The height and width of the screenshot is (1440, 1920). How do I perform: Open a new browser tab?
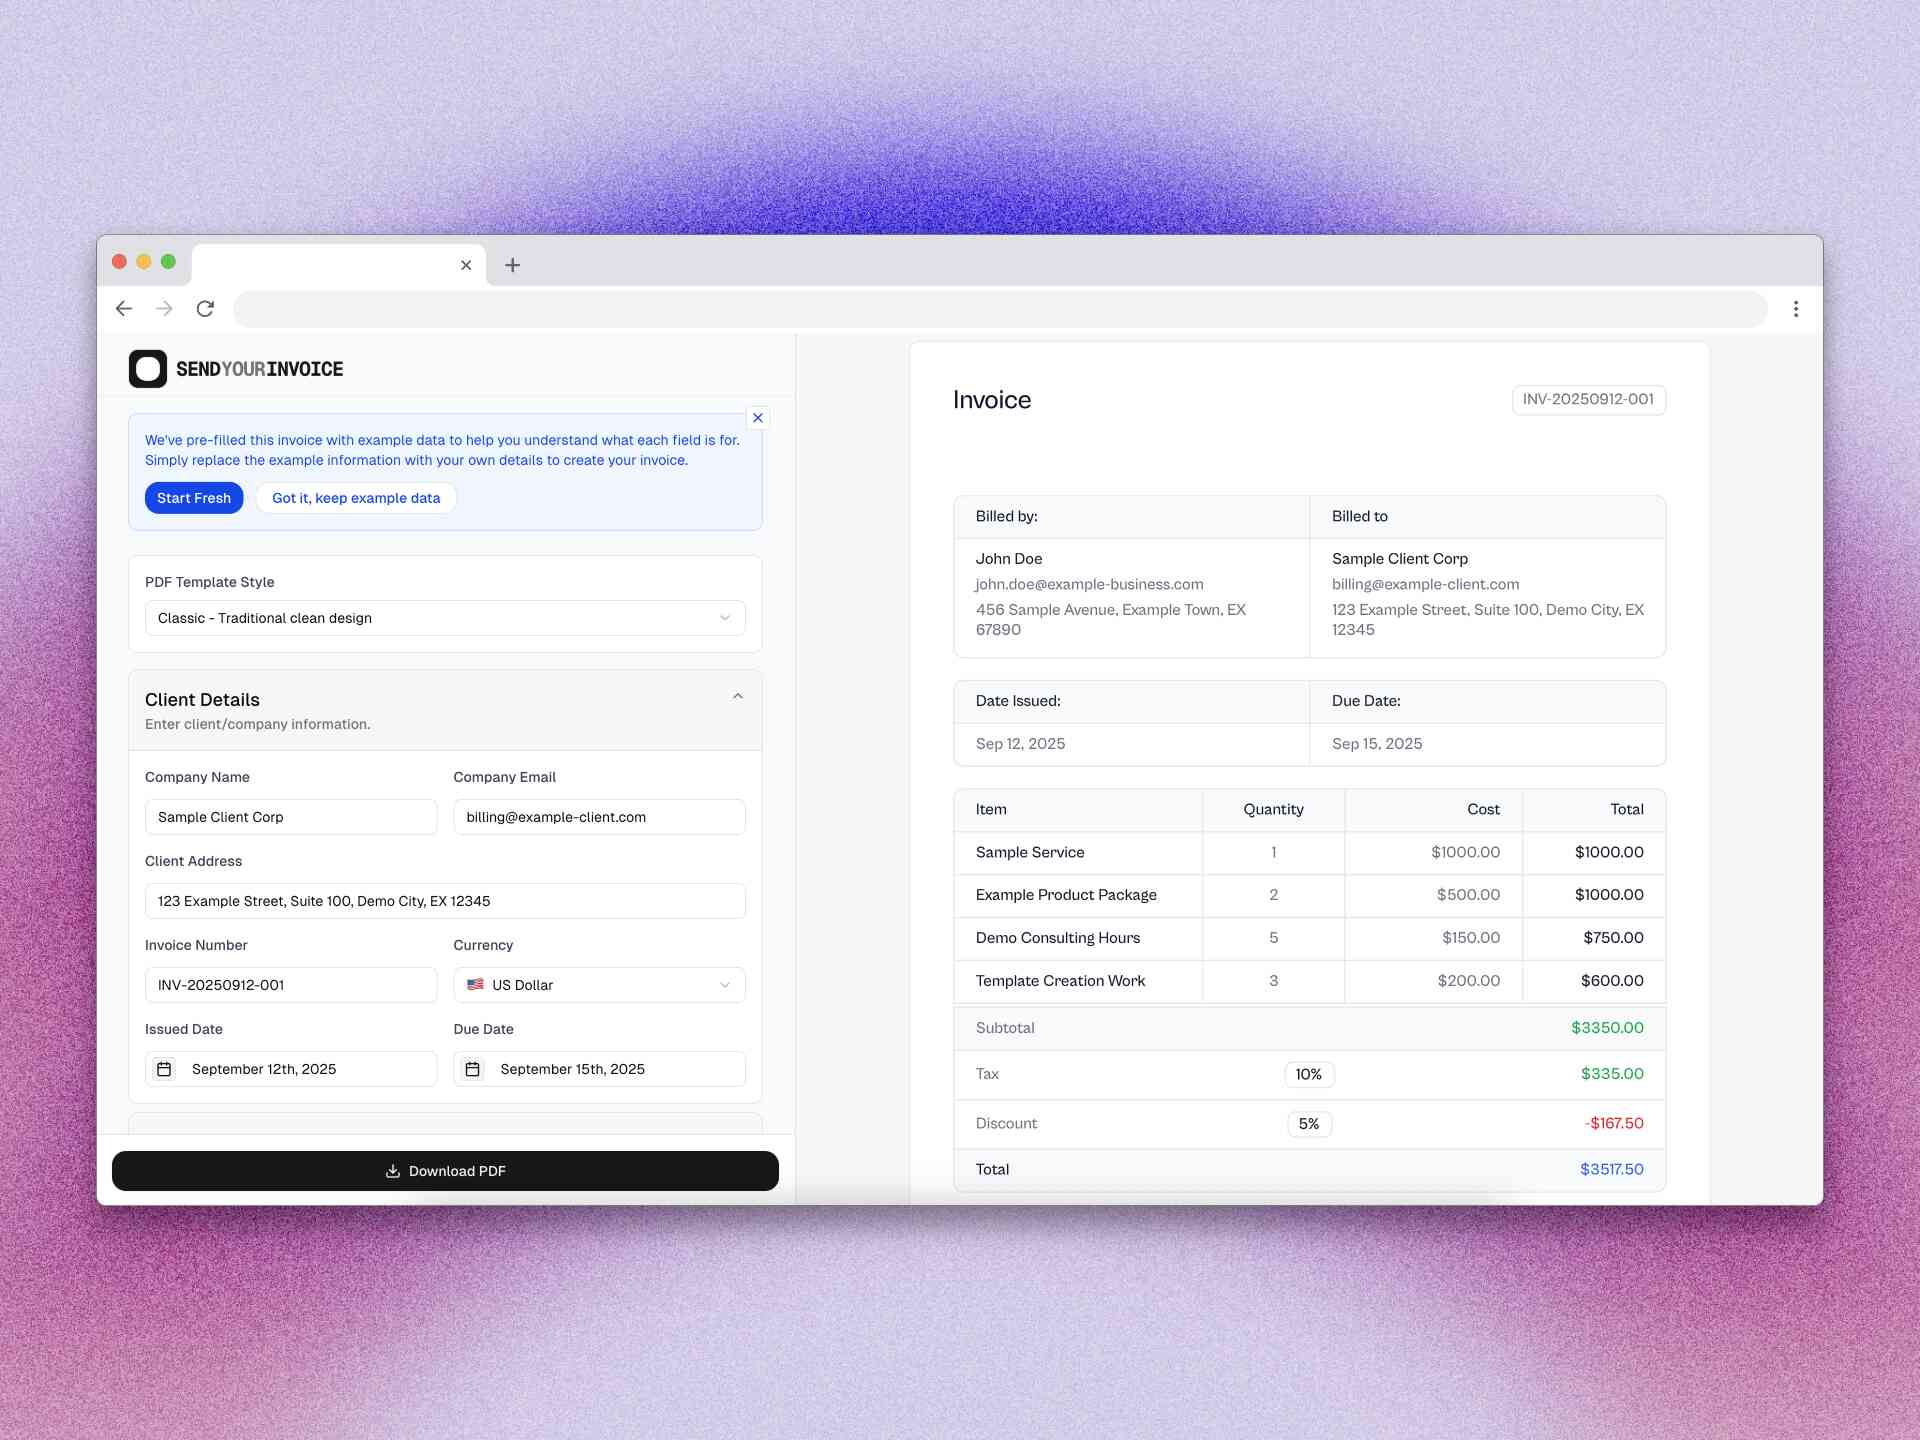(512, 264)
